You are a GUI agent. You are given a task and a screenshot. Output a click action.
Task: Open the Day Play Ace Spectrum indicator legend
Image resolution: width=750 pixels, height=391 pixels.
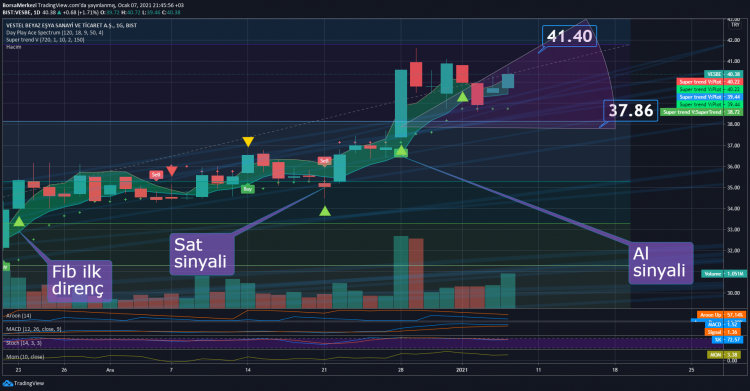[x=55, y=33]
